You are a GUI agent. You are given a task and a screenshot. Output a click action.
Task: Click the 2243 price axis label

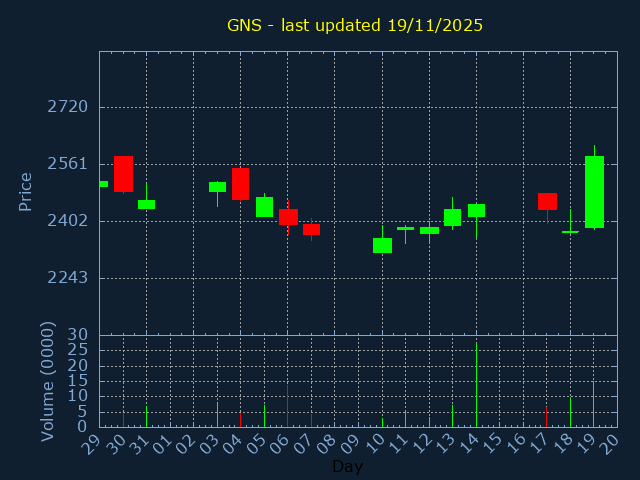click(x=68, y=278)
